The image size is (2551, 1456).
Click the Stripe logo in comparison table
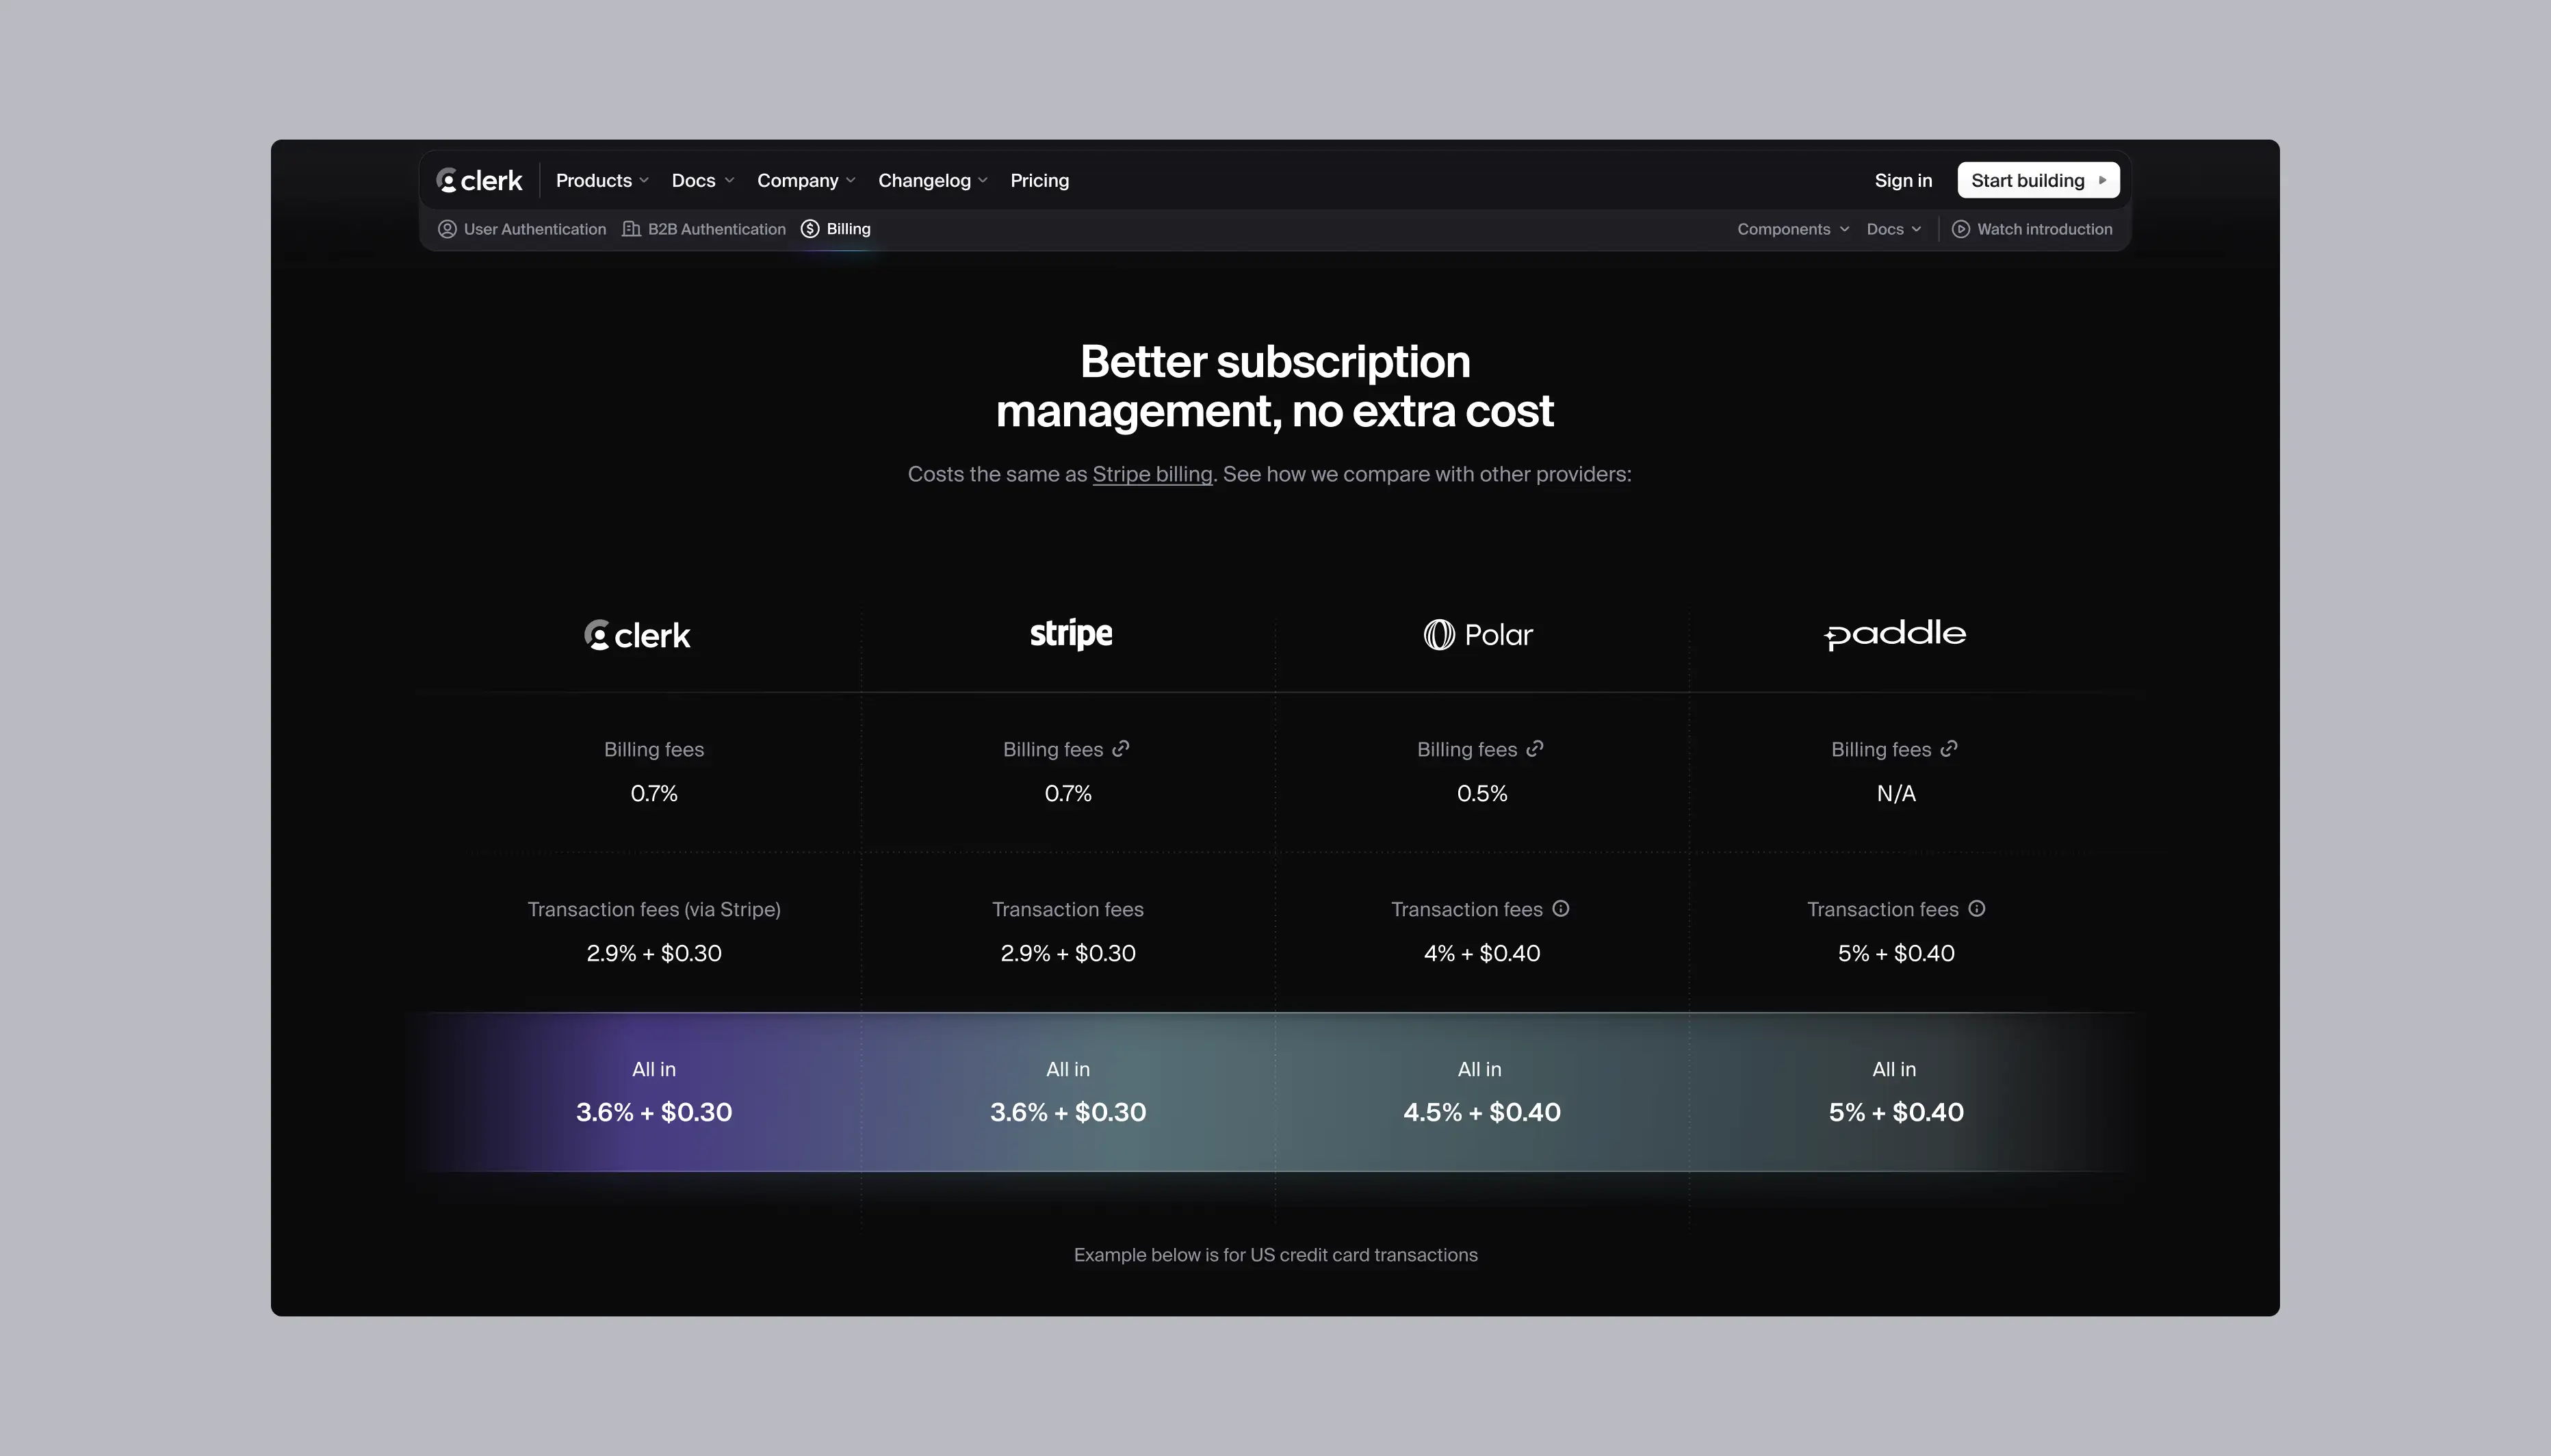pos(1071,634)
